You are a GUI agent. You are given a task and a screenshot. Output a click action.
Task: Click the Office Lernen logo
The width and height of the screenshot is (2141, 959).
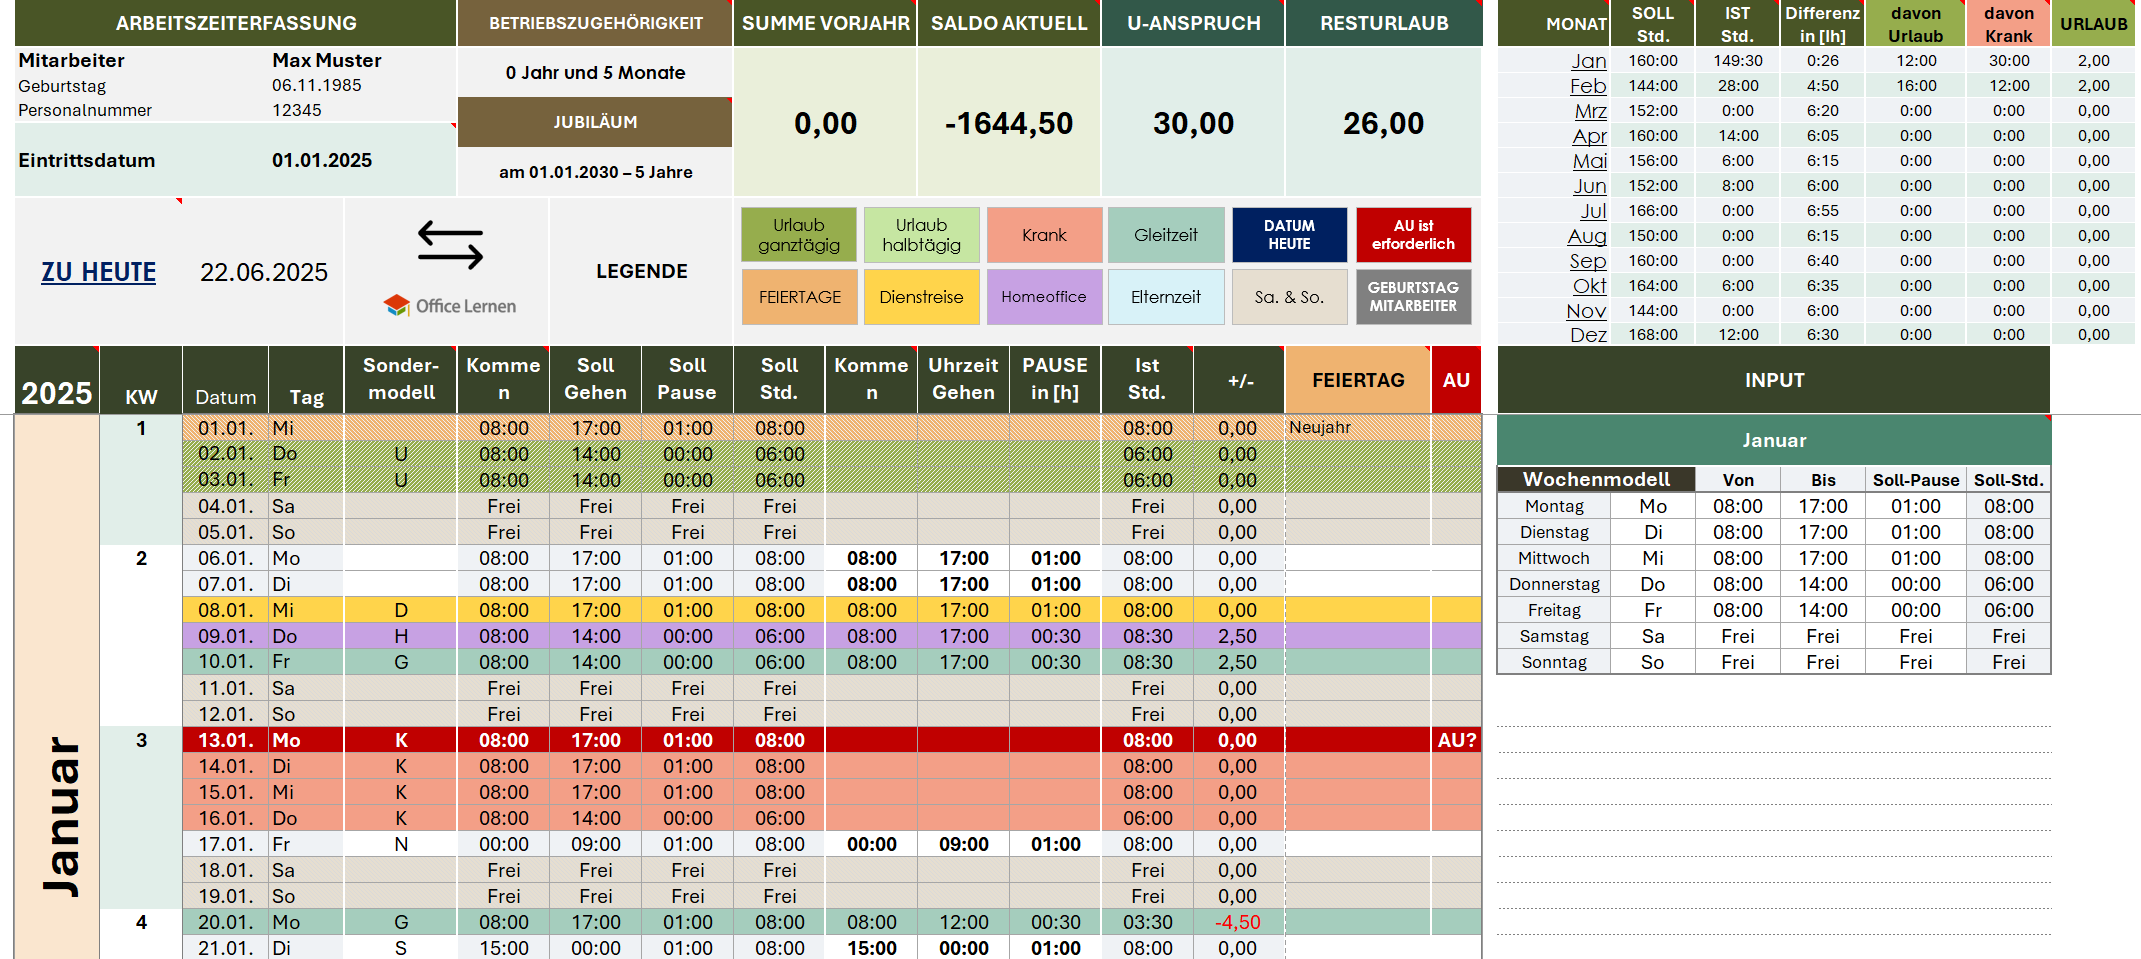coord(450,306)
